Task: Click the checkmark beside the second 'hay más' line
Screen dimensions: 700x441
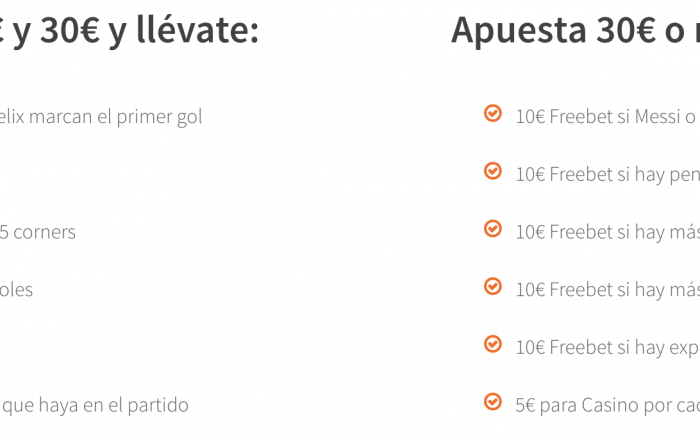Action: 493,286
